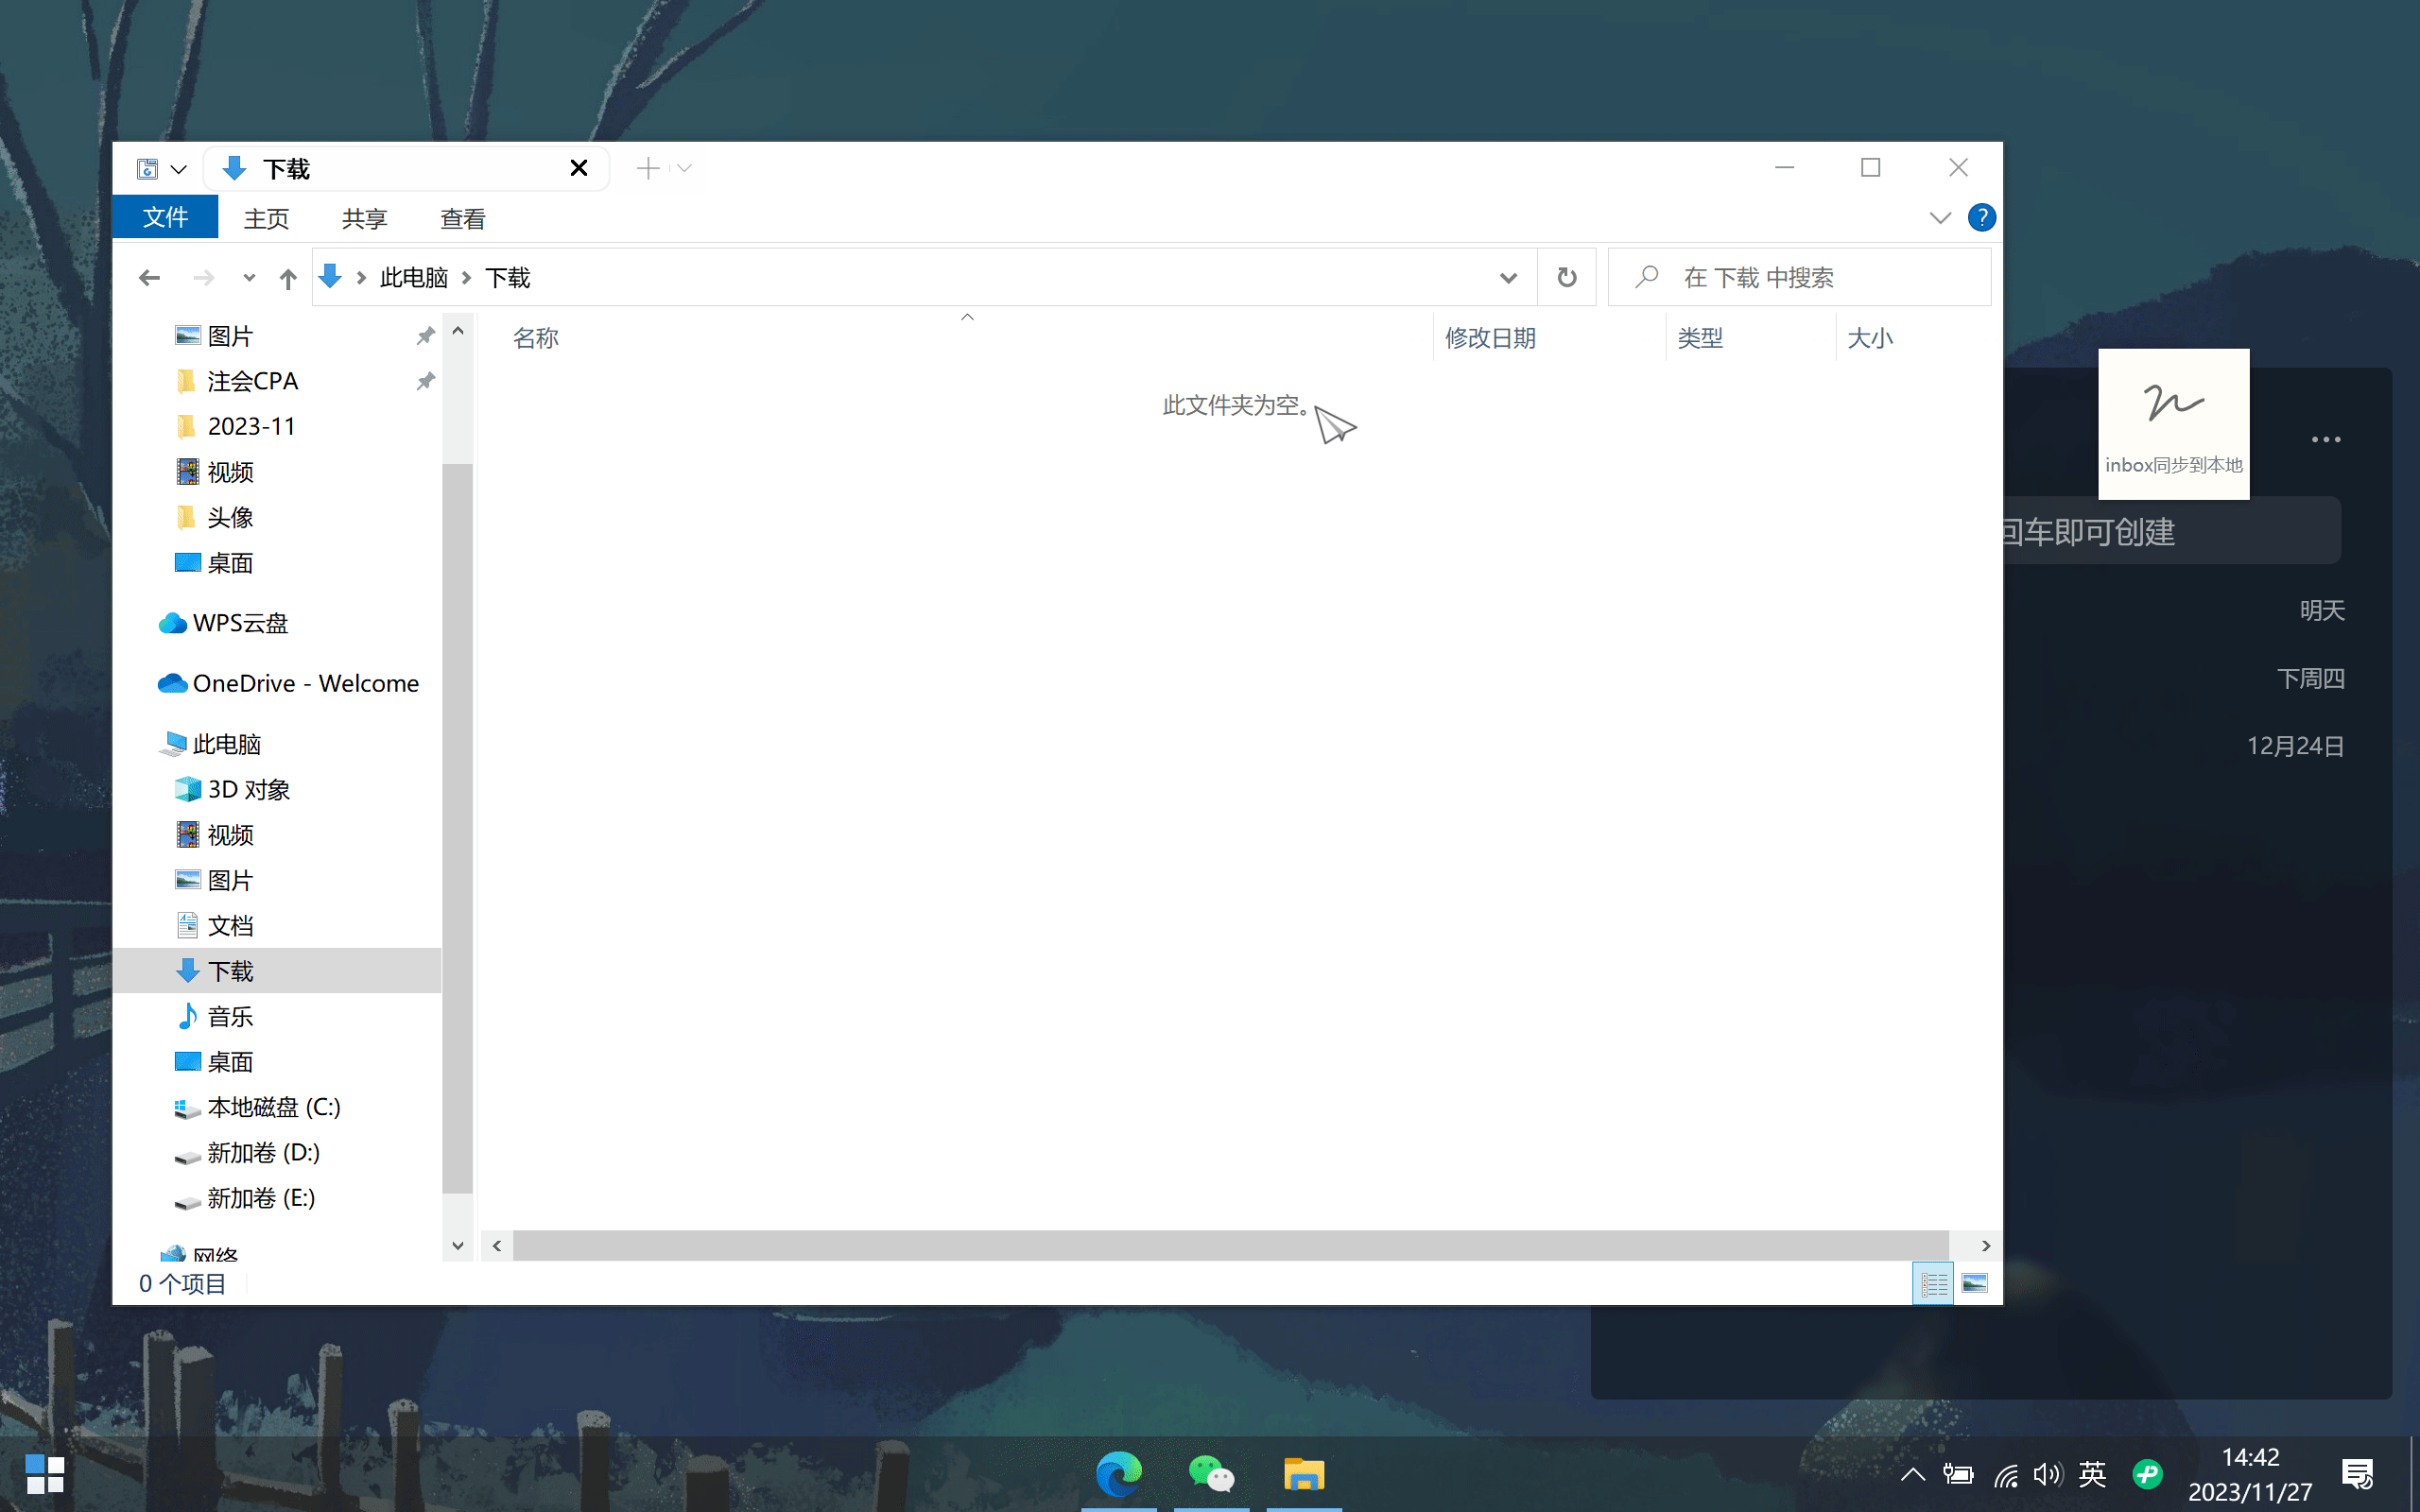2420x1512 pixels.
Task: Sort by the 大小 column header
Action: (x=1870, y=338)
